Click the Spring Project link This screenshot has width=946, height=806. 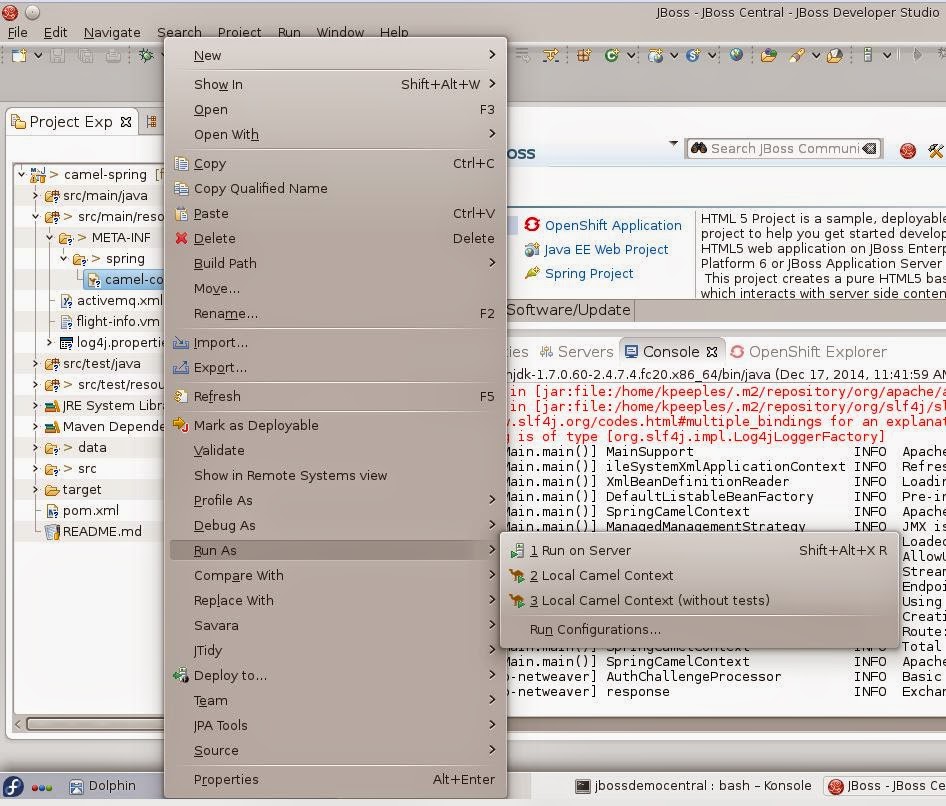point(589,274)
